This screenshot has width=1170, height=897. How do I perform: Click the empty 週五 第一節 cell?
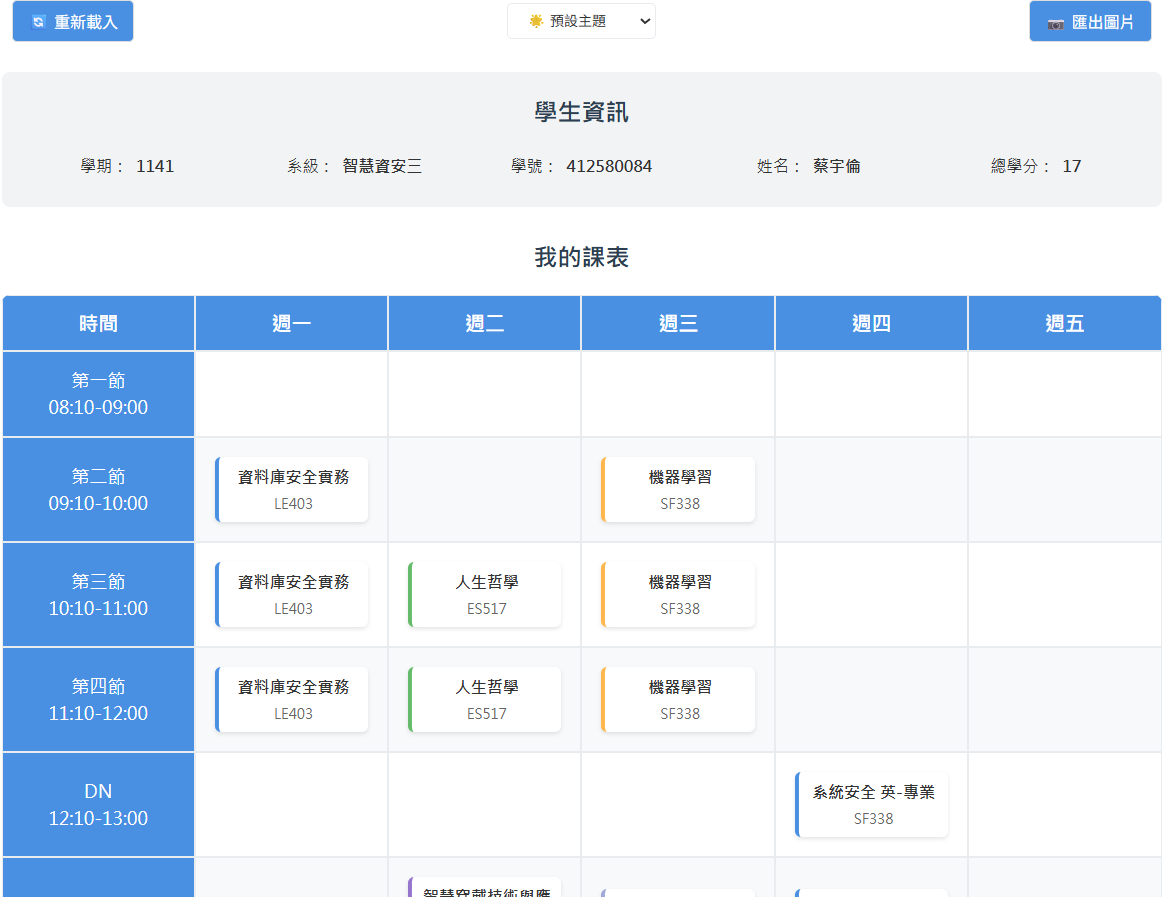pos(1064,394)
